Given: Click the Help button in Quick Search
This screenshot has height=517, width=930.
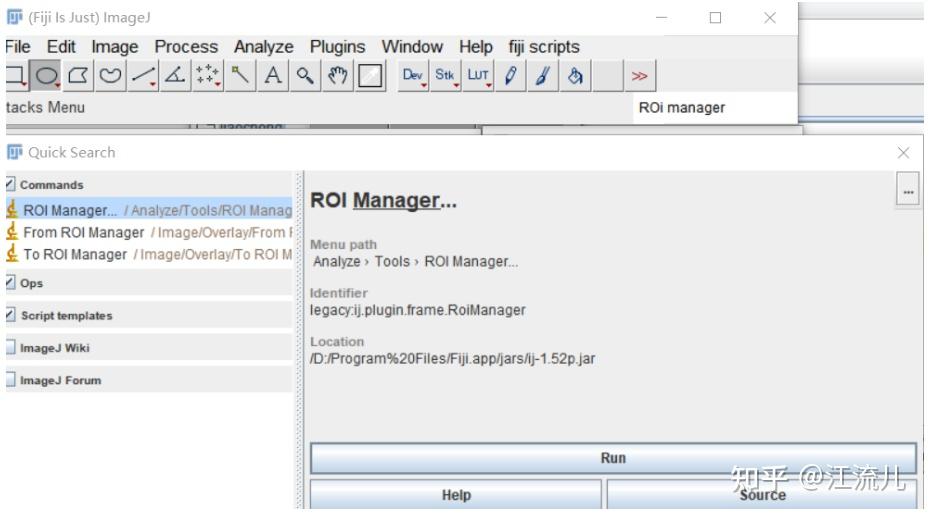Looking at the screenshot, I should coord(456,494).
